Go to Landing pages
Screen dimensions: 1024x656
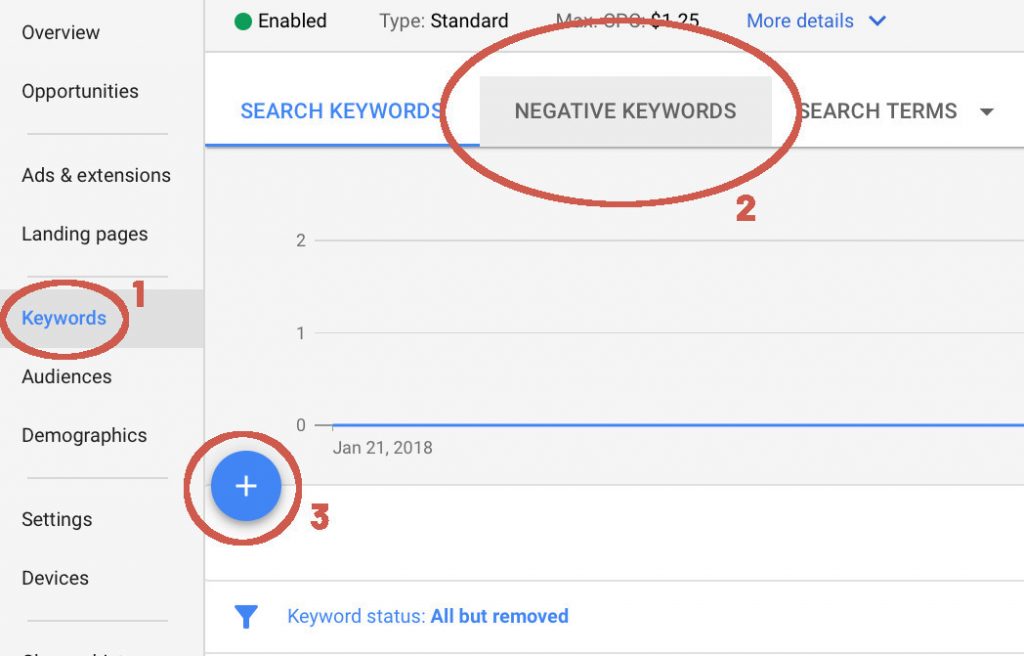[x=84, y=234]
